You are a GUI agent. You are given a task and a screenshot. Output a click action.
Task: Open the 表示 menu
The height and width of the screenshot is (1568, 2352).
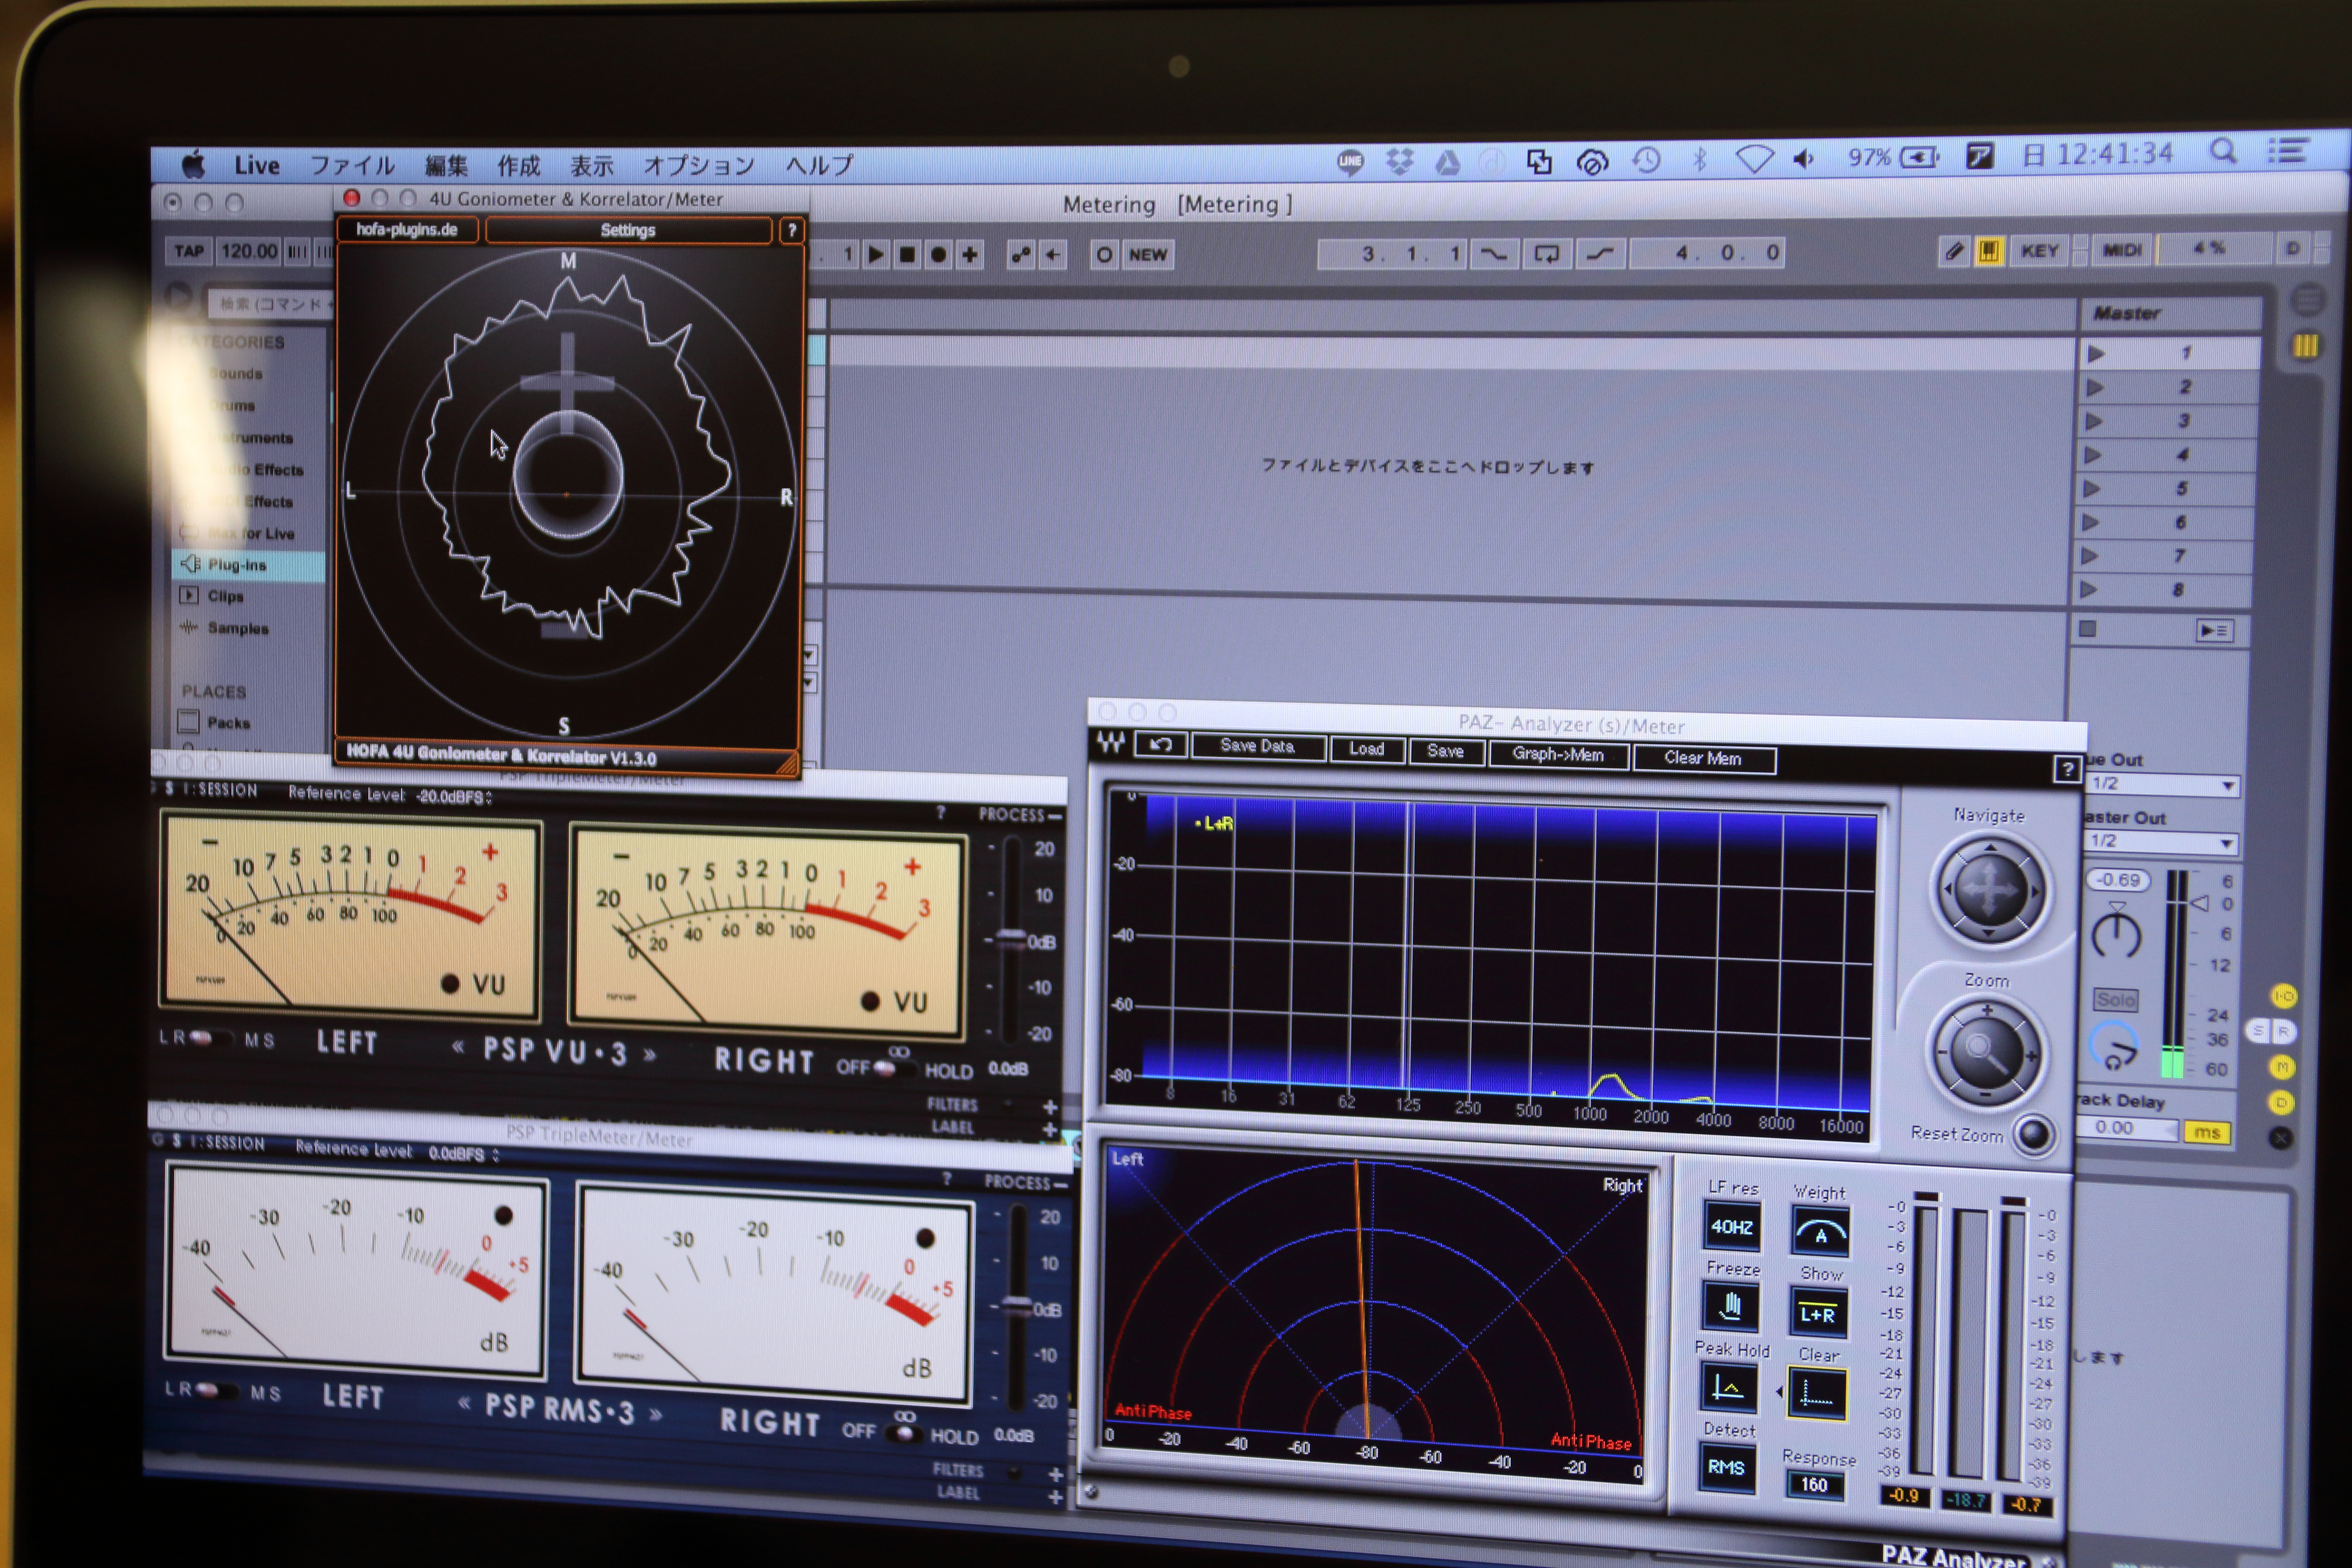[591, 165]
